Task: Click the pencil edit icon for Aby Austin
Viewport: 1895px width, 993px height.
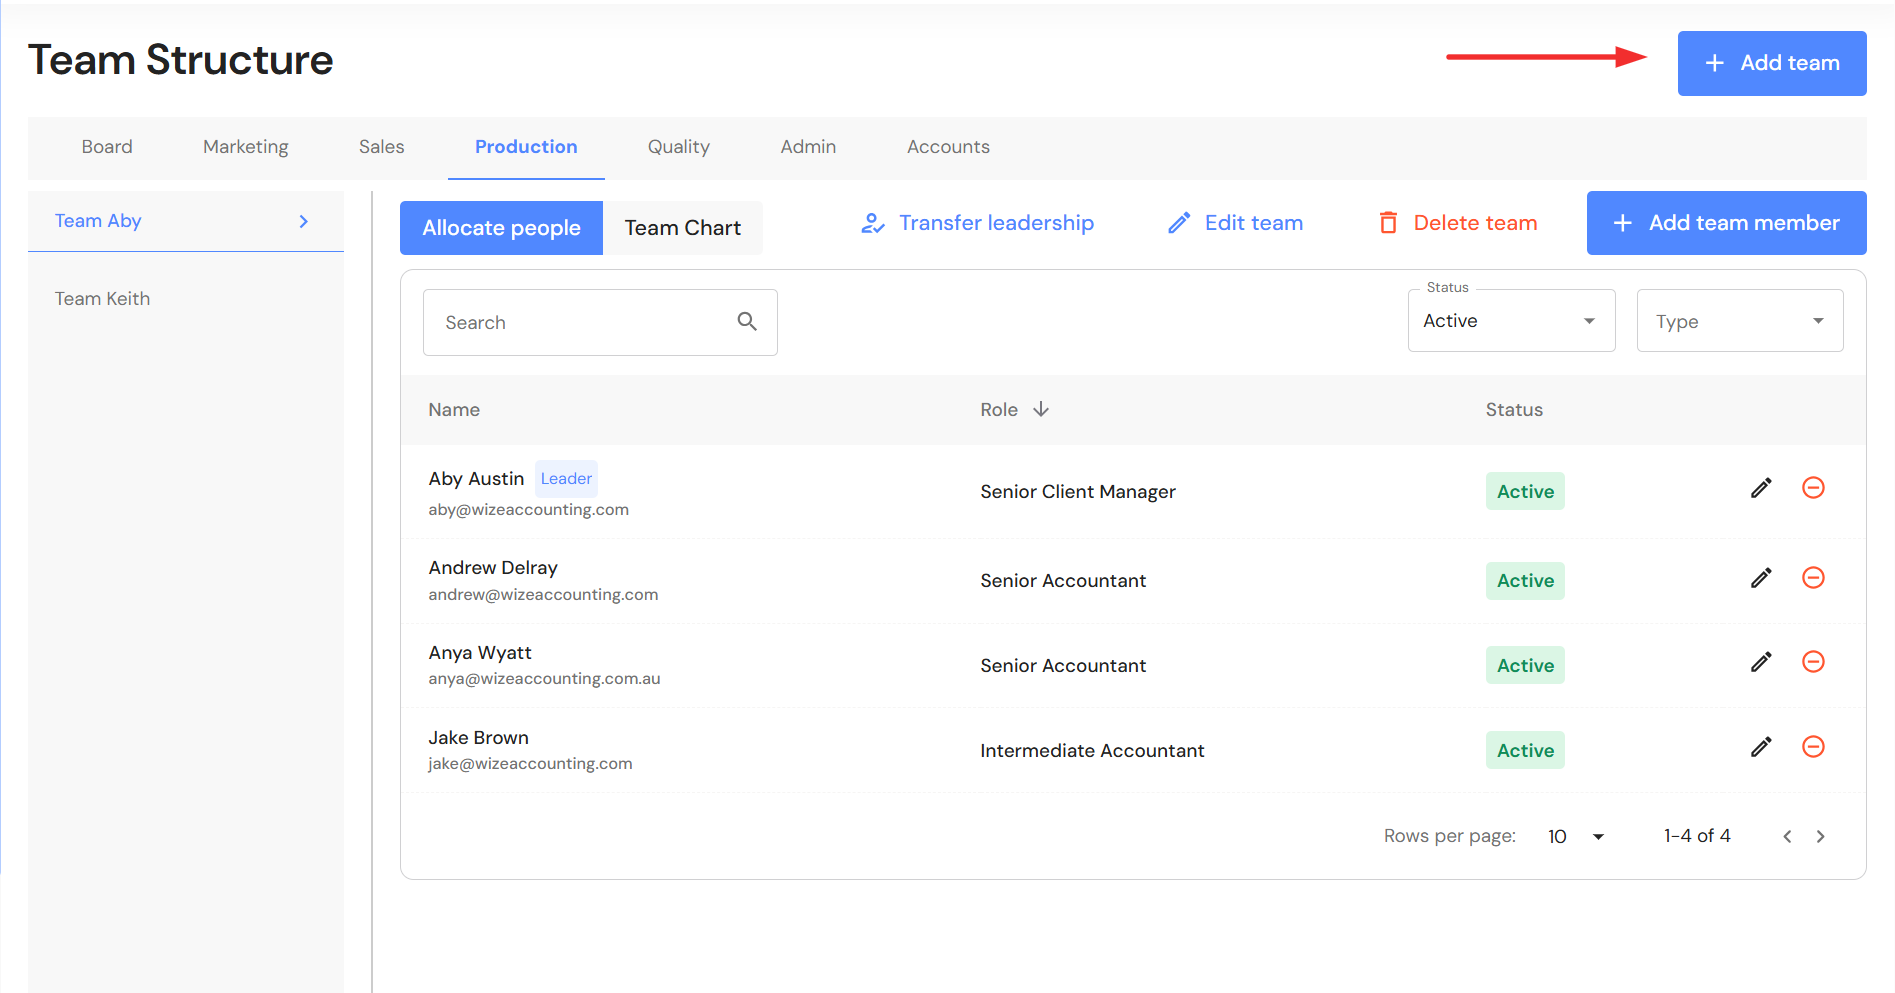Action: tap(1761, 488)
